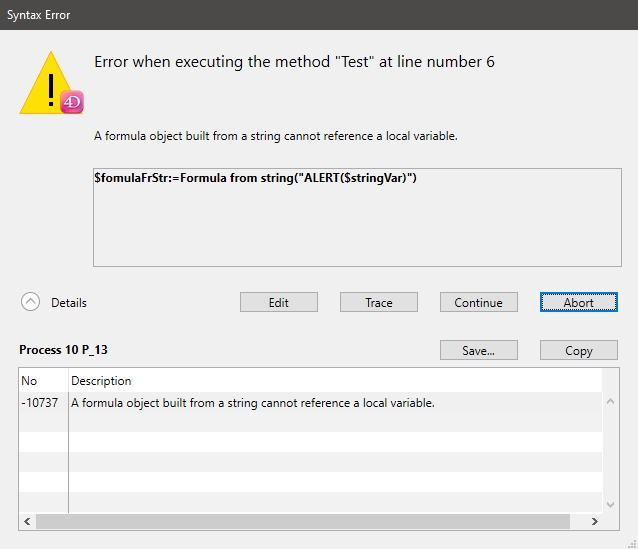The width and height of the screenshot is (638, 549).
Task: Click the yellow warning triangle icon
Action: (46, 83)
